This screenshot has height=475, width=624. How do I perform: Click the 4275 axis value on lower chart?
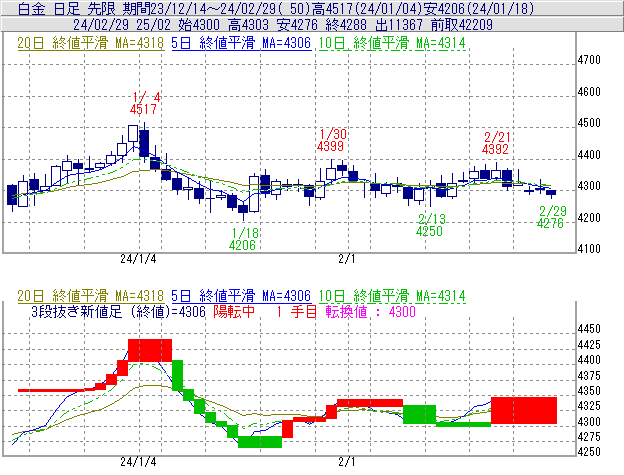point(589,437)
